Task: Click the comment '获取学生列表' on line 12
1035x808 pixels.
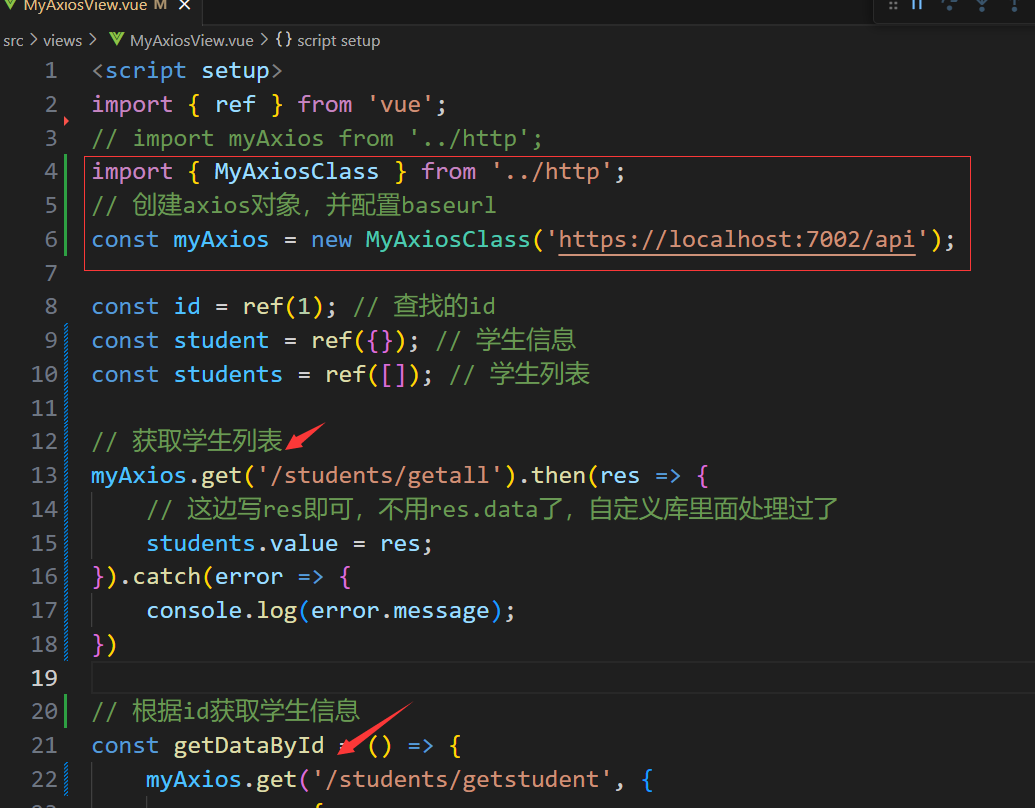Action: [x=207, y=441]
